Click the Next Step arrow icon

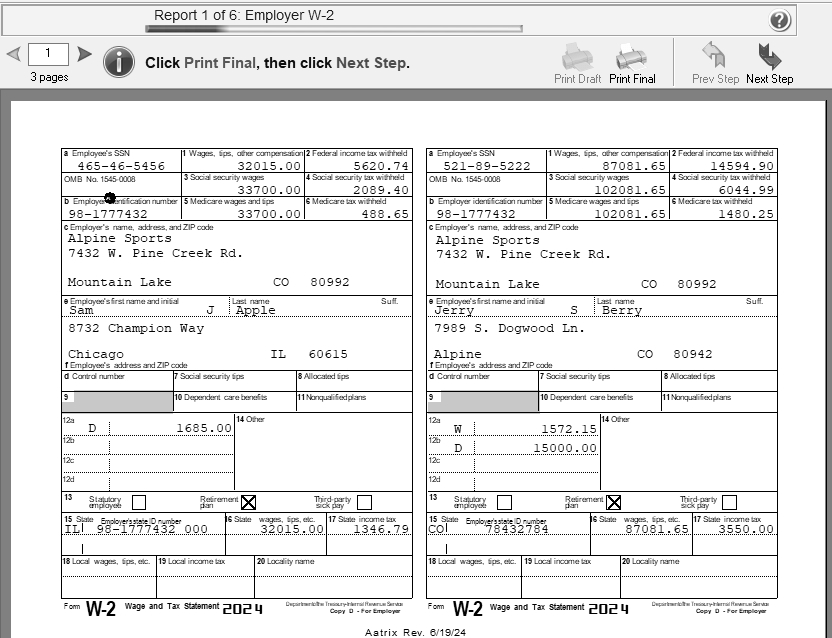769,56
